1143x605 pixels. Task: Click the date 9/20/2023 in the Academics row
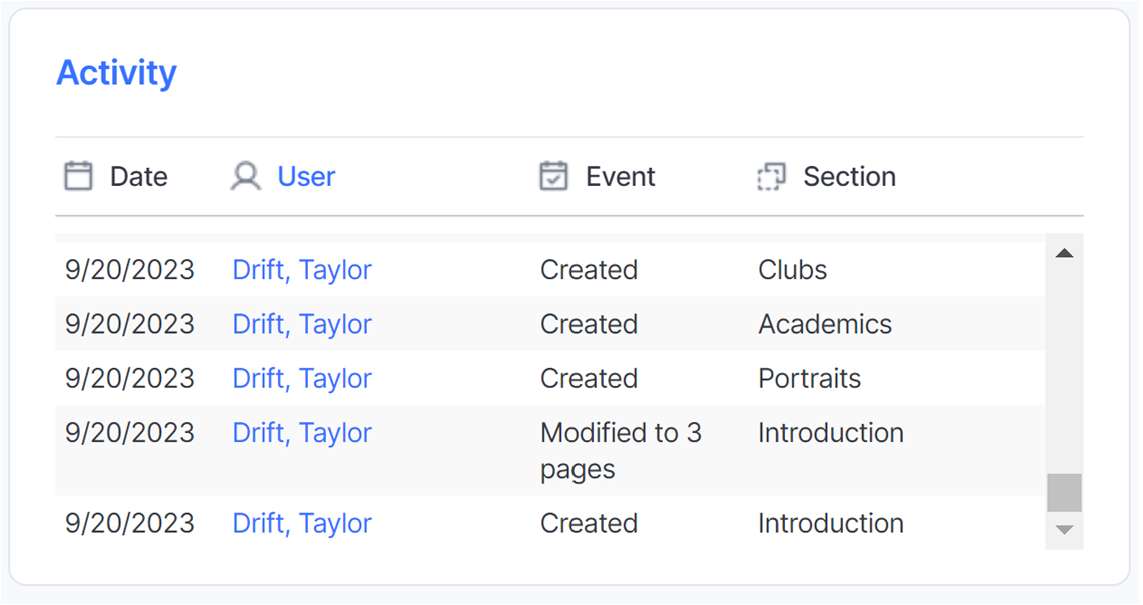[x=130, y=324]
